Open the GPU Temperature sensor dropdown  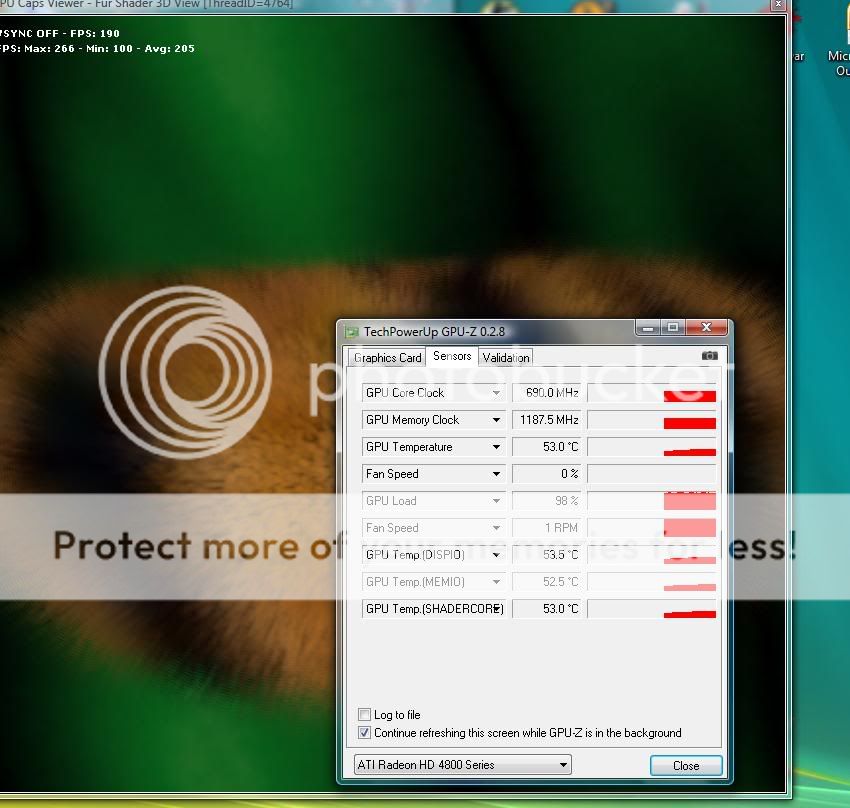496,447
